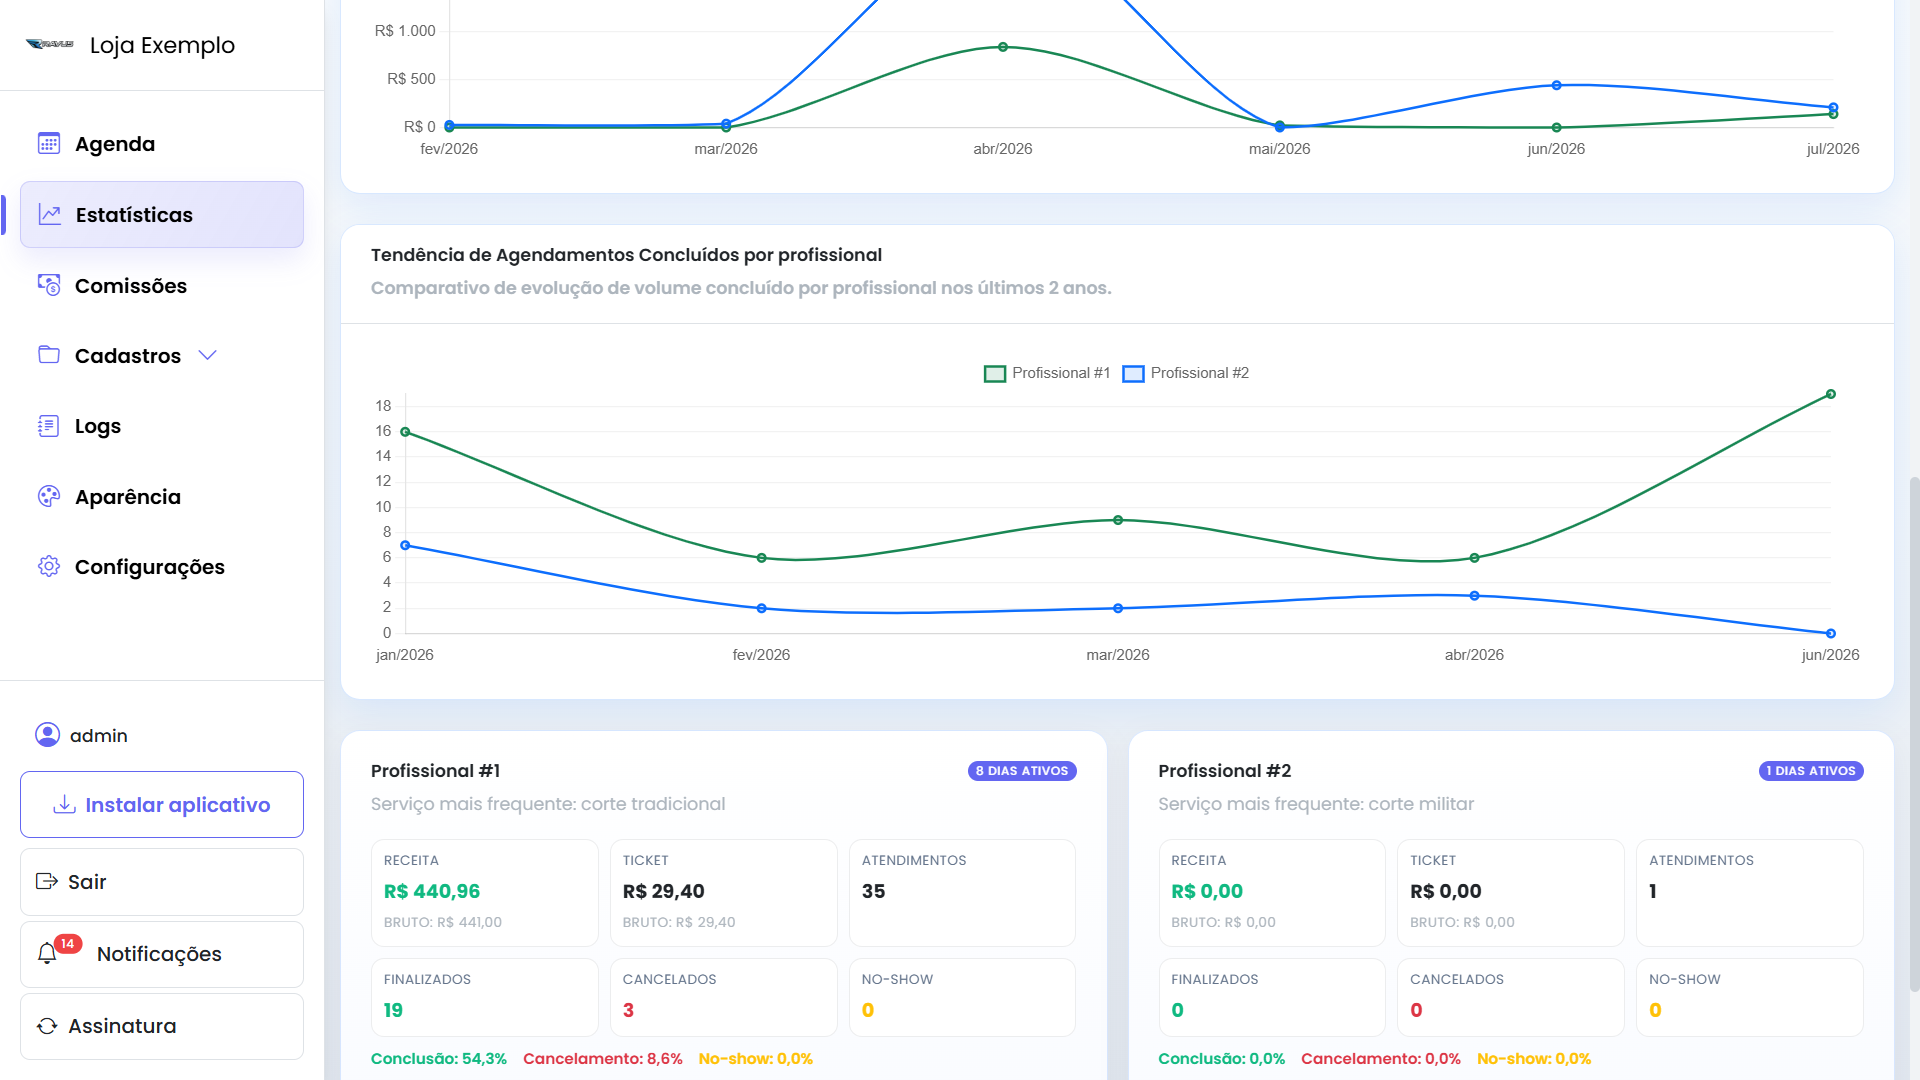Click 'Tendência de Agendamentos Concluídos por profissional' title
Image resolution: width=1920 pixels, height=1080 pixels.
[x=626, y=255]
